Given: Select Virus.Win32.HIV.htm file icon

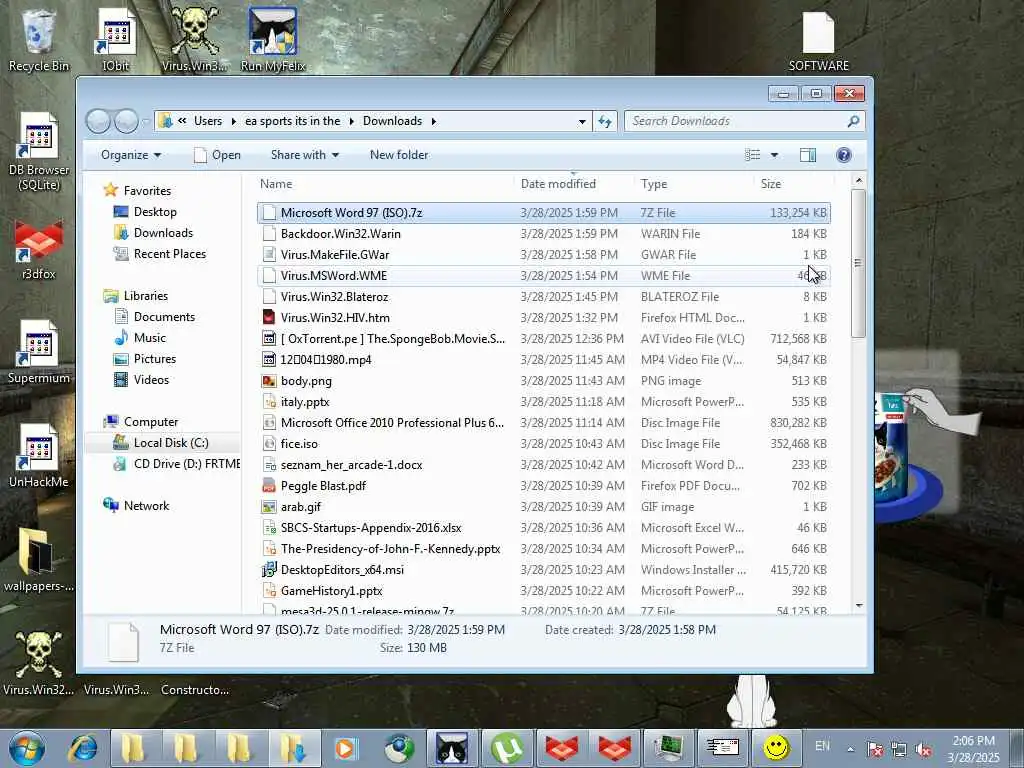Looking at the screenshot, I should click(x=269, y=317).
